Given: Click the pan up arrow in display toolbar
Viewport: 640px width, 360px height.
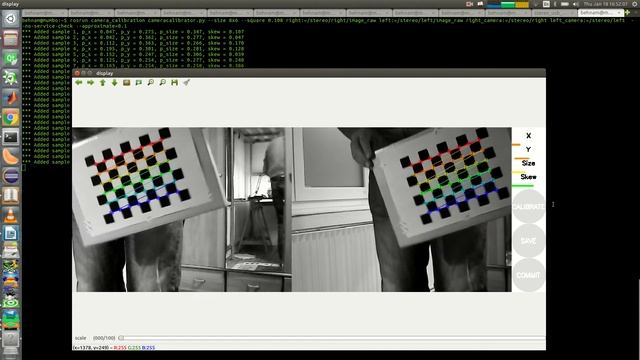Looking at the screenshot, I should (102, 82).
